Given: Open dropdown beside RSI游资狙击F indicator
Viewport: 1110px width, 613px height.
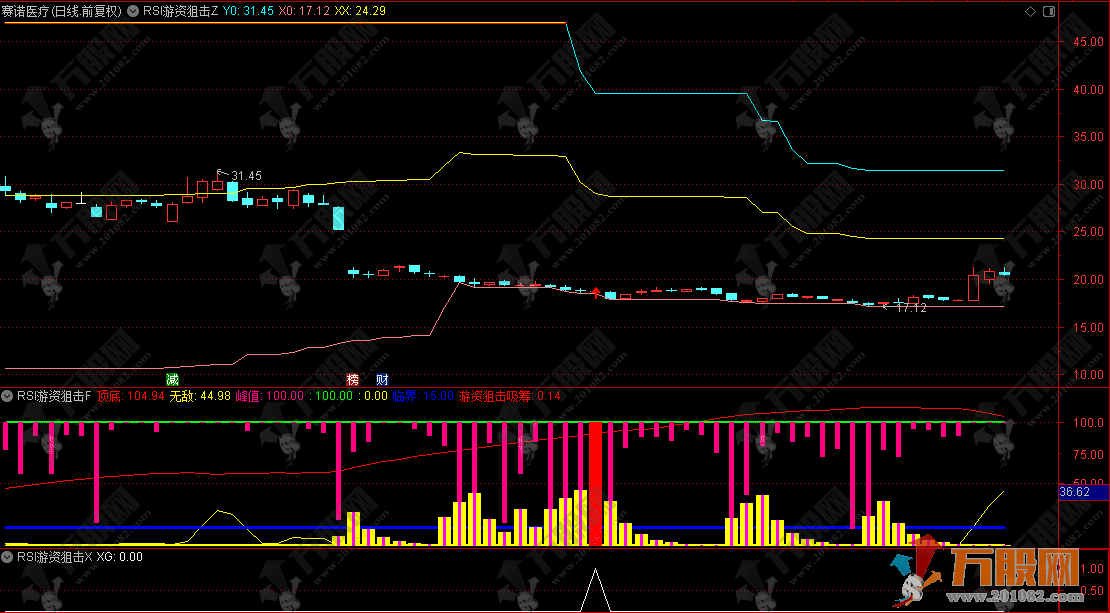Looking at the screenshot, I should click(x=8, y=396).
